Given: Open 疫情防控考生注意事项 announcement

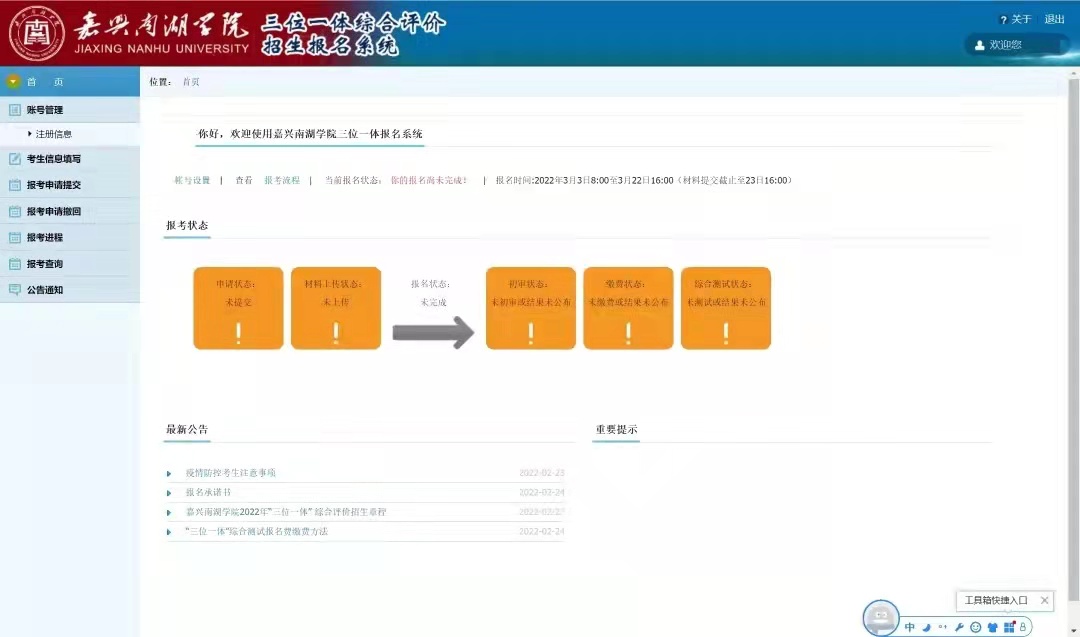Looking at the screenshot, I should click(230, 473).
